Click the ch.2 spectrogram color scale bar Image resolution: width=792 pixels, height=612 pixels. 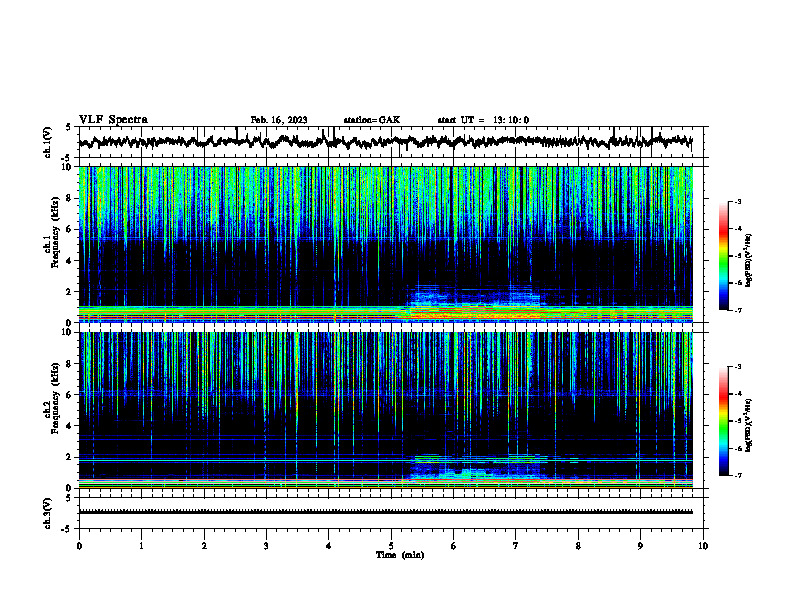[x=723, y=421]
